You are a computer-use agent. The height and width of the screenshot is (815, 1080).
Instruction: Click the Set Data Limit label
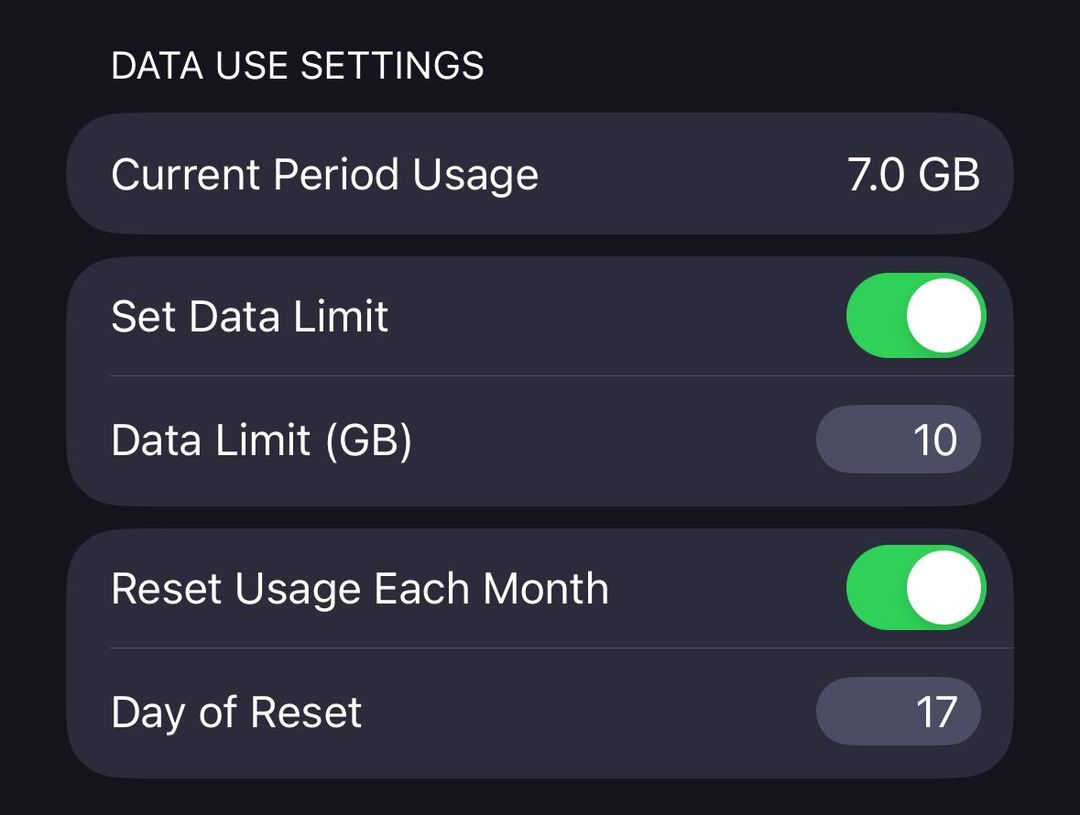[250, 315]
